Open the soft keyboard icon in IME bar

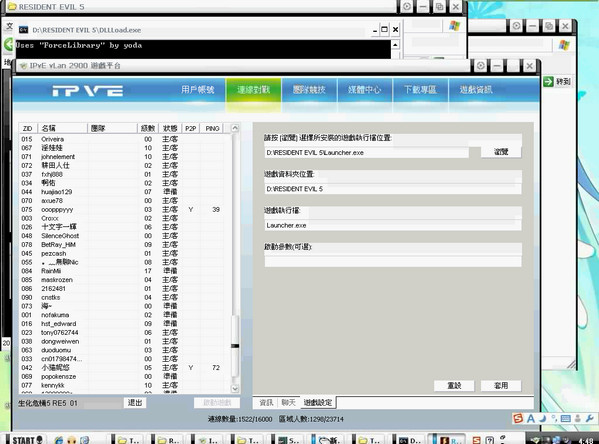566,419
